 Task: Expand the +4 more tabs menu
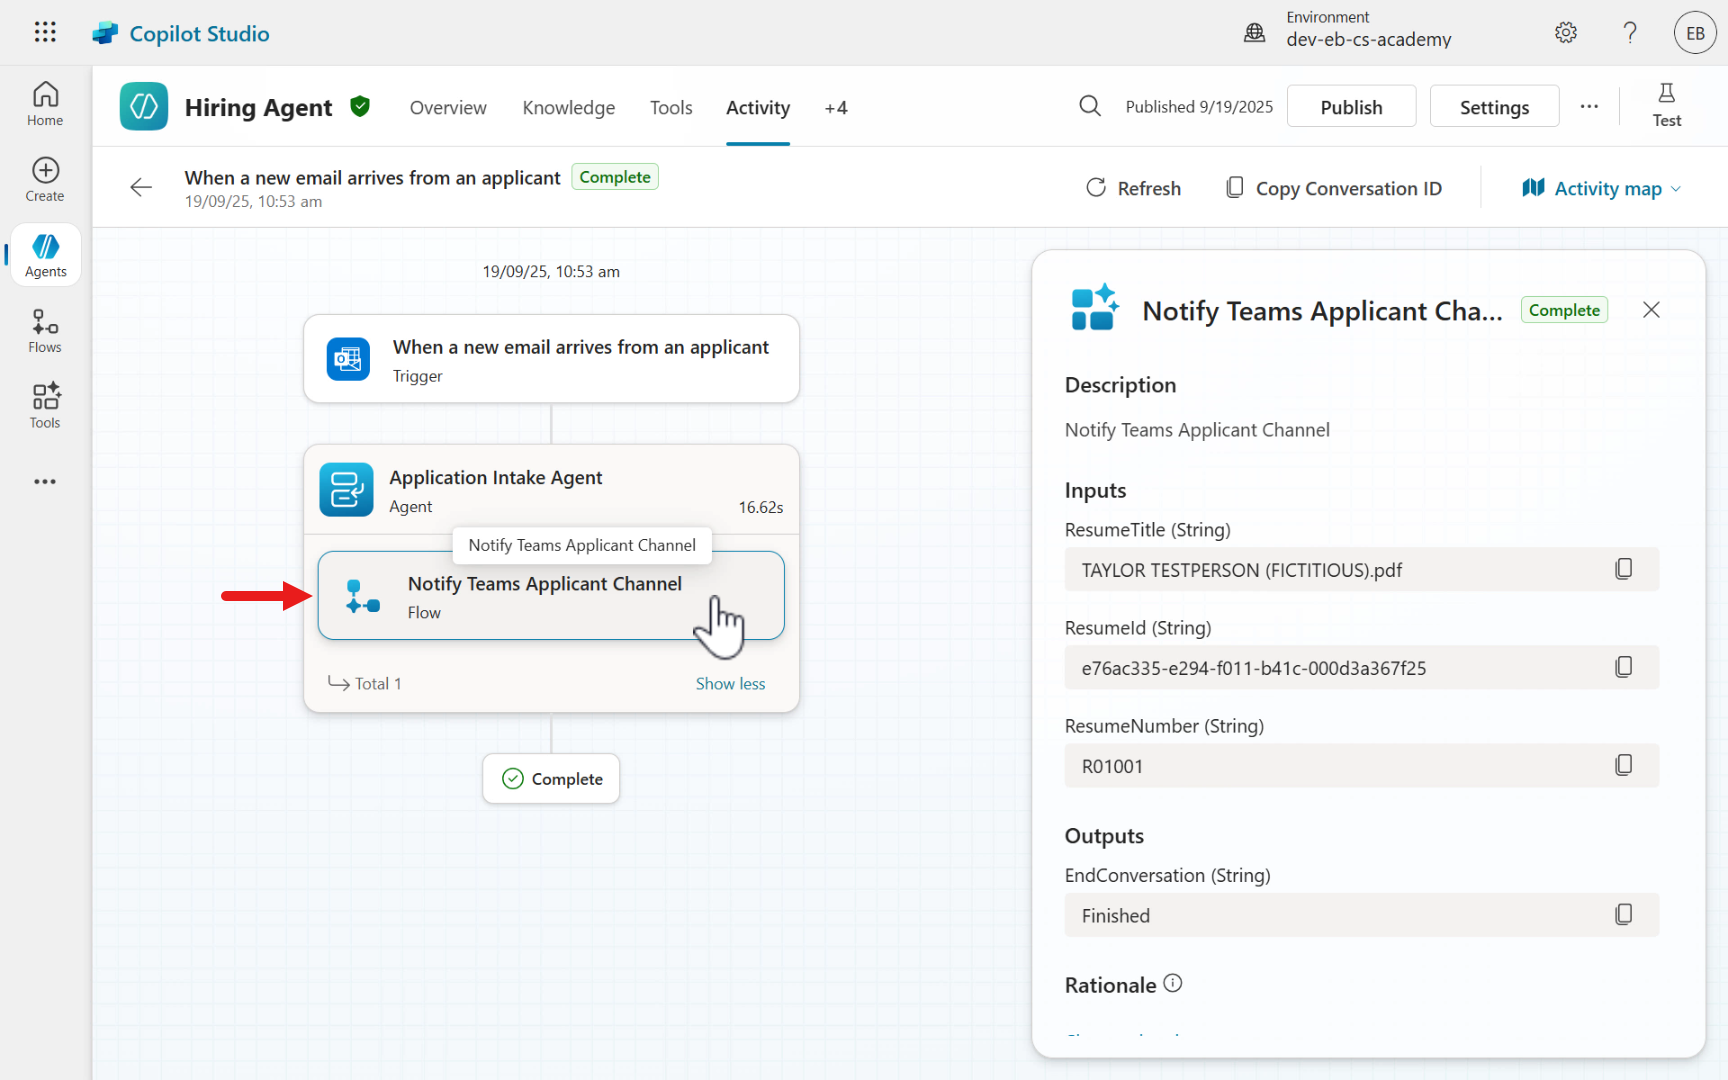point(835,108)
